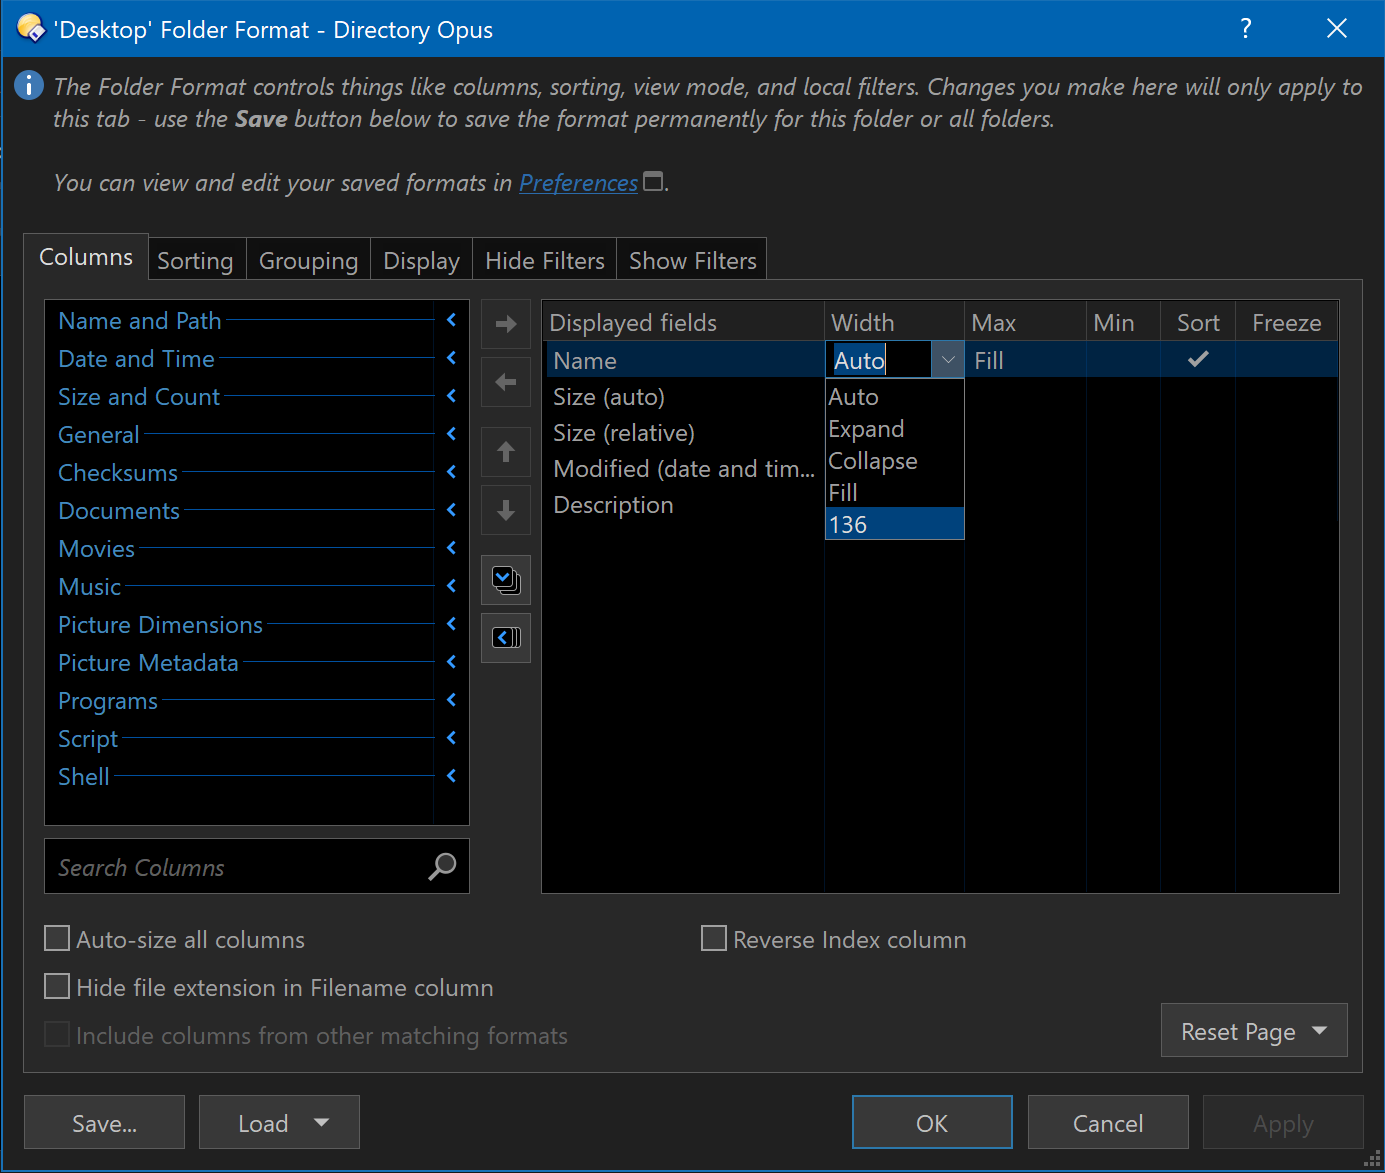
Task: Move selected field down with arrow button
Action: pos(506,510)
